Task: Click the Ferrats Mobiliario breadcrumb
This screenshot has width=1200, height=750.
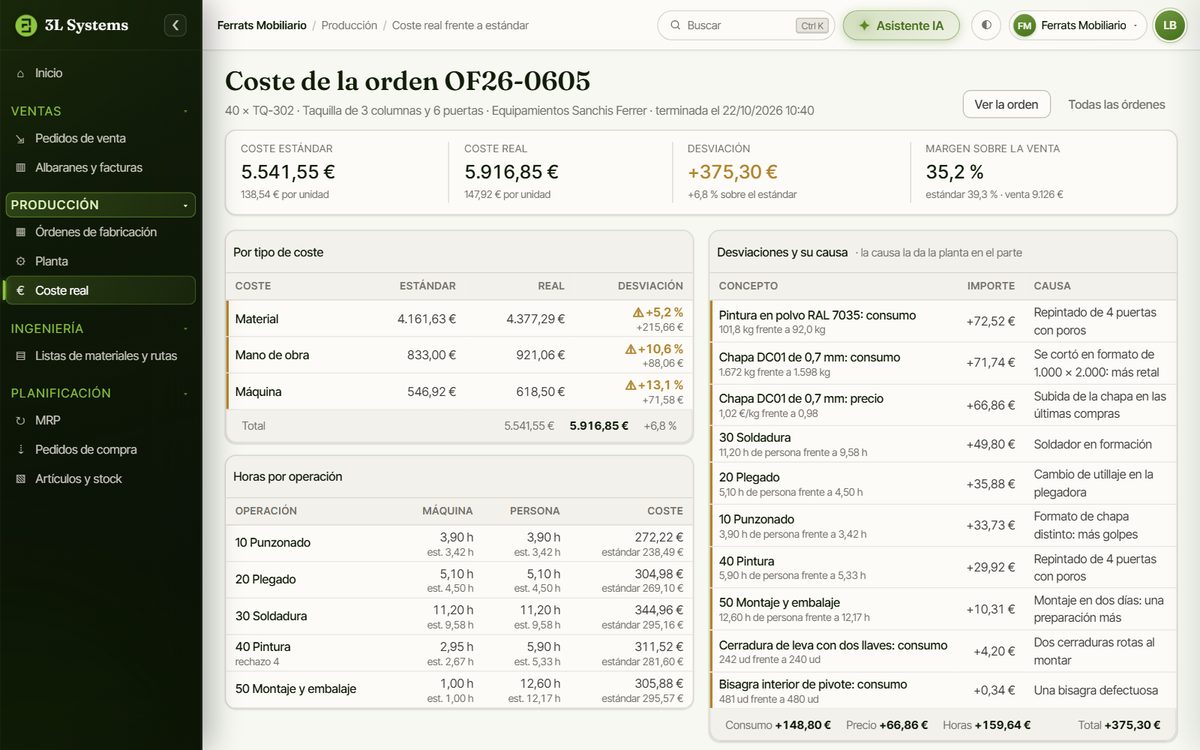Action: click(x=262, y=25)
